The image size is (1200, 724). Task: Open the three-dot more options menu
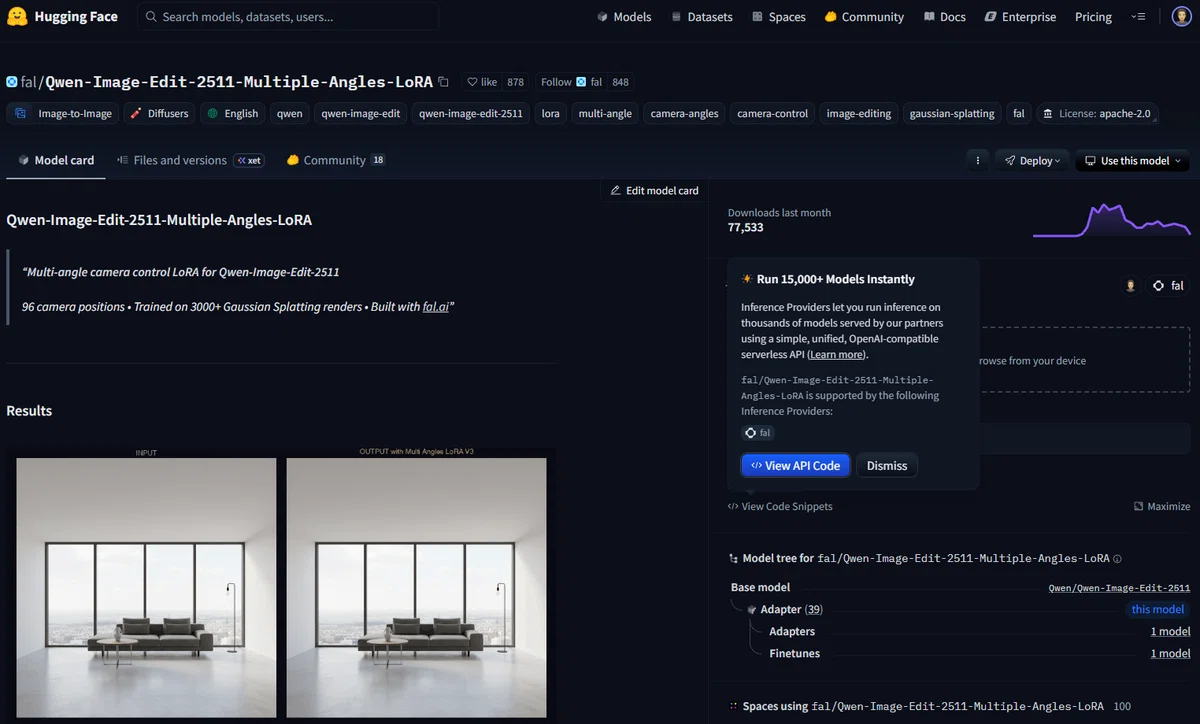(x=978, y=160)
